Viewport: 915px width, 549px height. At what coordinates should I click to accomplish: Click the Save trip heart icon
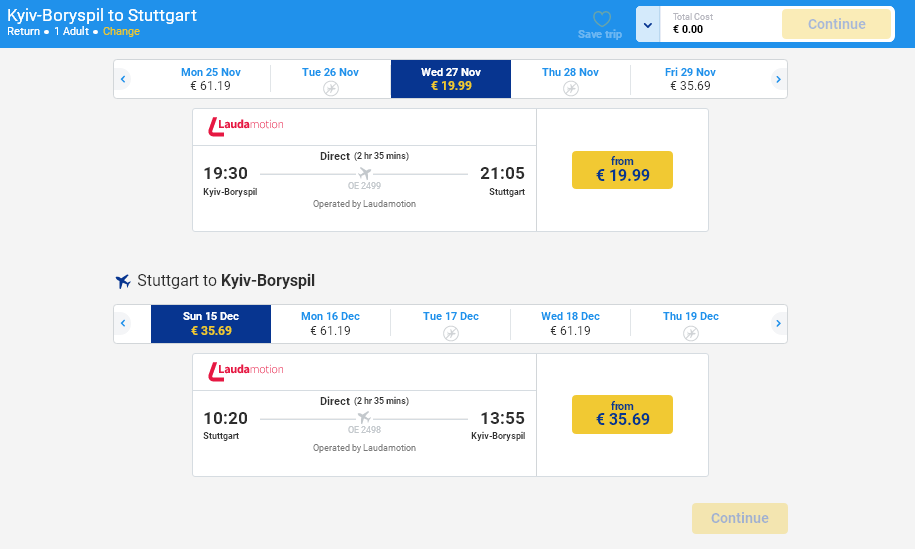(601, 19)
